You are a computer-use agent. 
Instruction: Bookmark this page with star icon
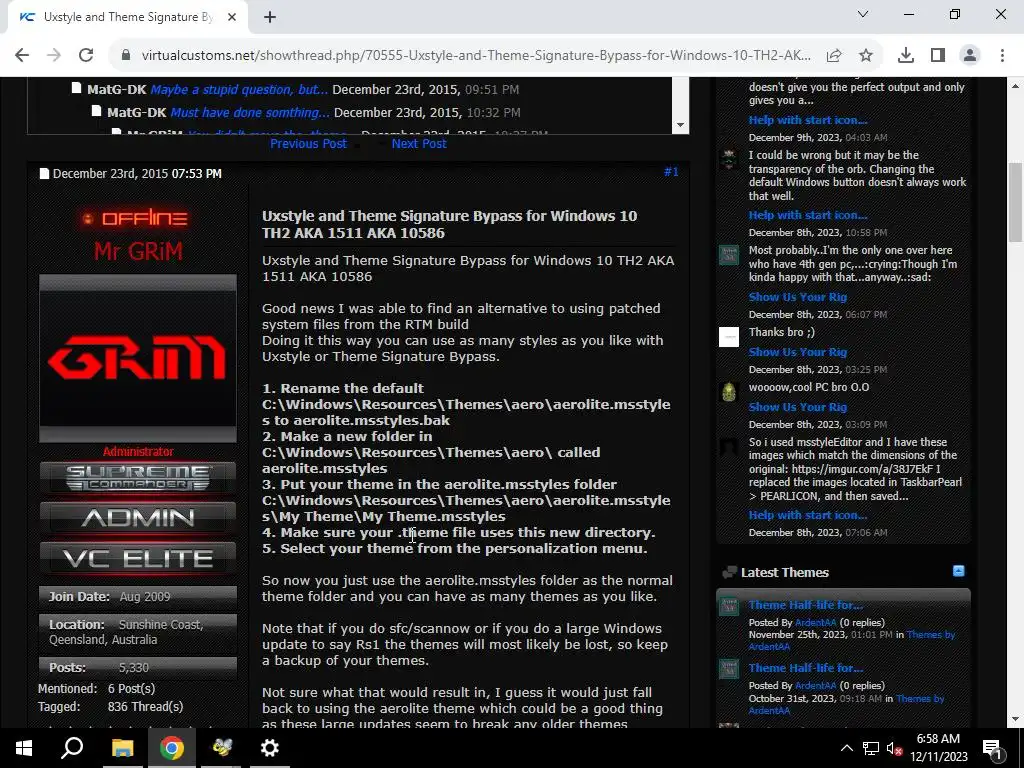[x=866, y=56]
